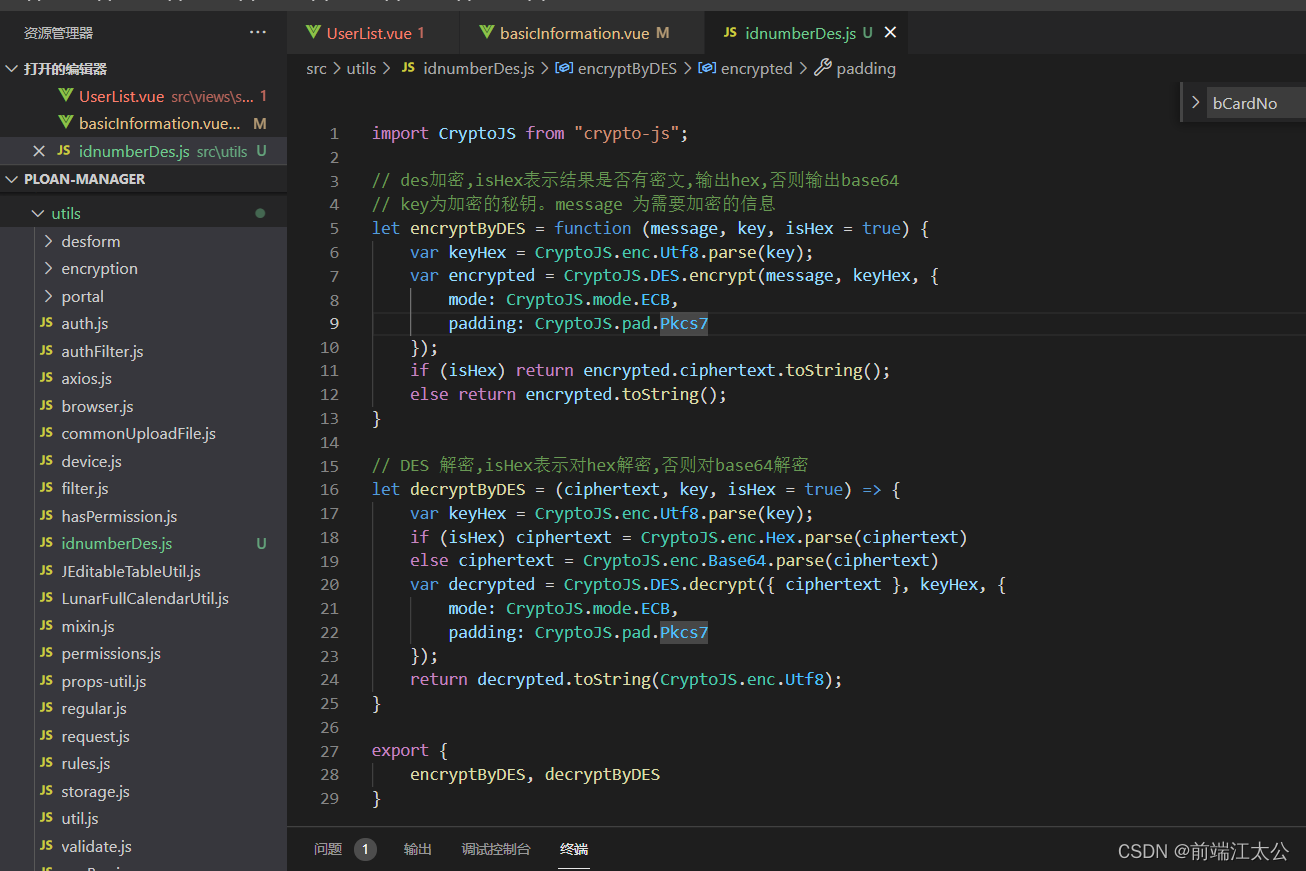Collapse the utils folder
Viewport: 1306px width, 871px height.
click(x=38, y=213)
